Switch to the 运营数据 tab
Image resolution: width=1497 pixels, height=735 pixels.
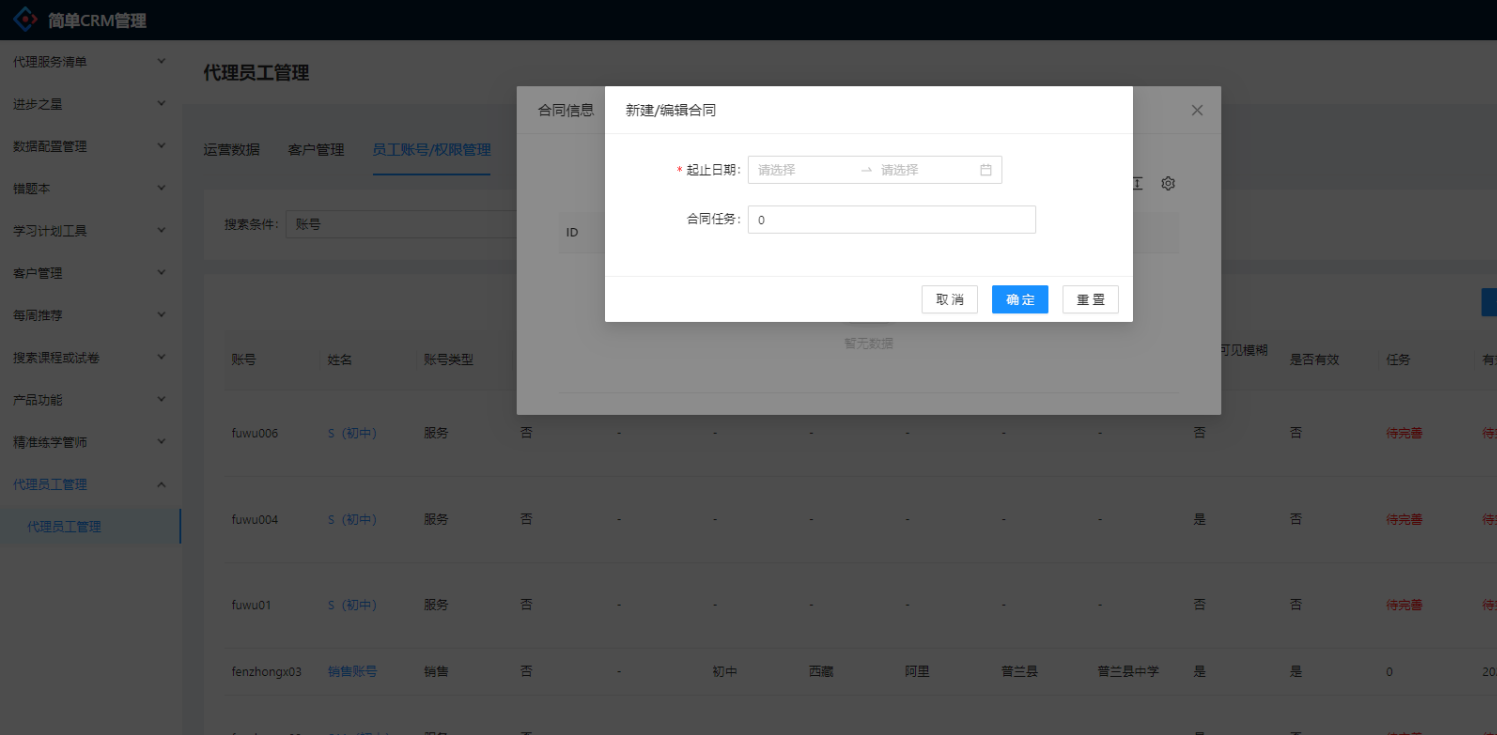pyautogui.click(x=231, y=150)
